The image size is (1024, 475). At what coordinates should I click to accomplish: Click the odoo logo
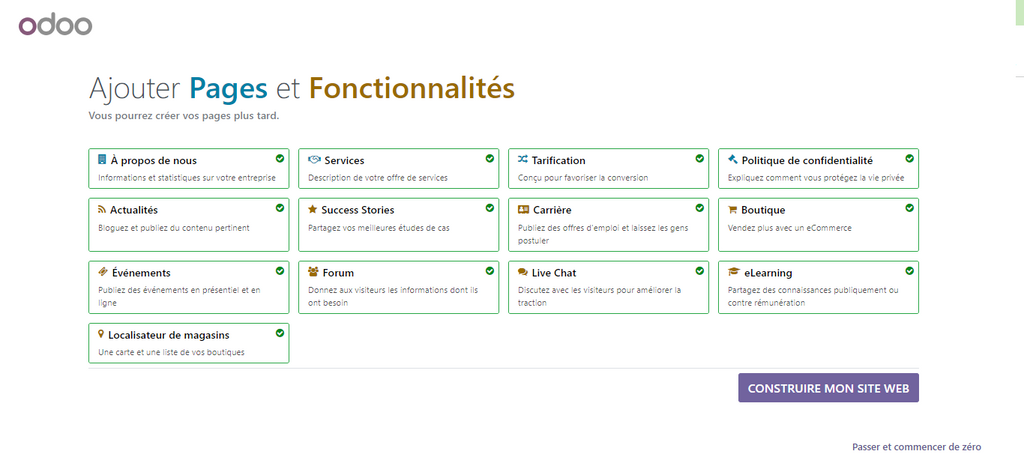tap(56, 25)
